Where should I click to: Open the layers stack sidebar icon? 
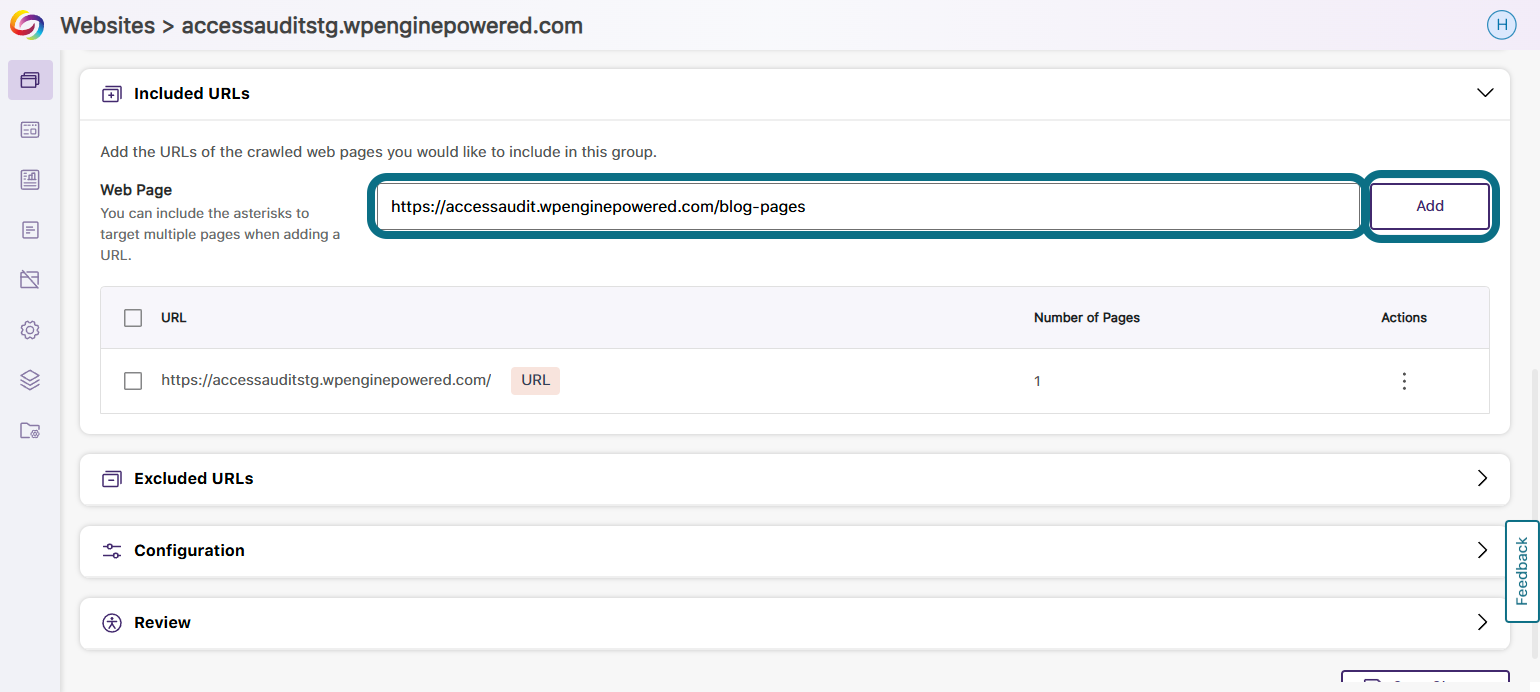tap(30, 380)
